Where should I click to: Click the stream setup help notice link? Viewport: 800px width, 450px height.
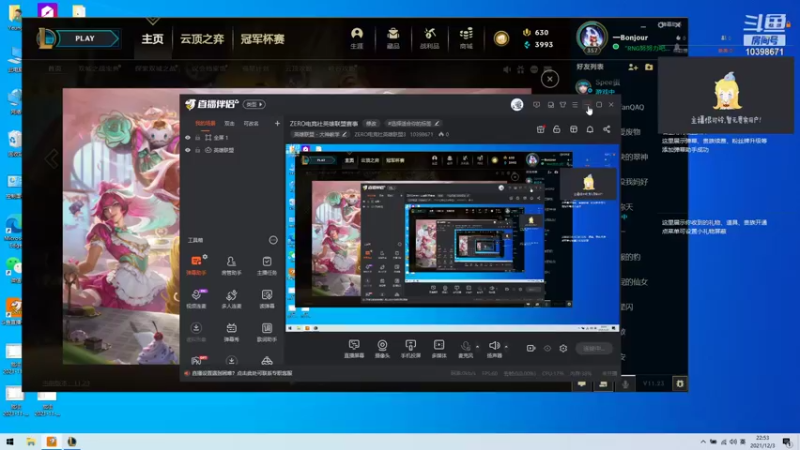[239, 373]
